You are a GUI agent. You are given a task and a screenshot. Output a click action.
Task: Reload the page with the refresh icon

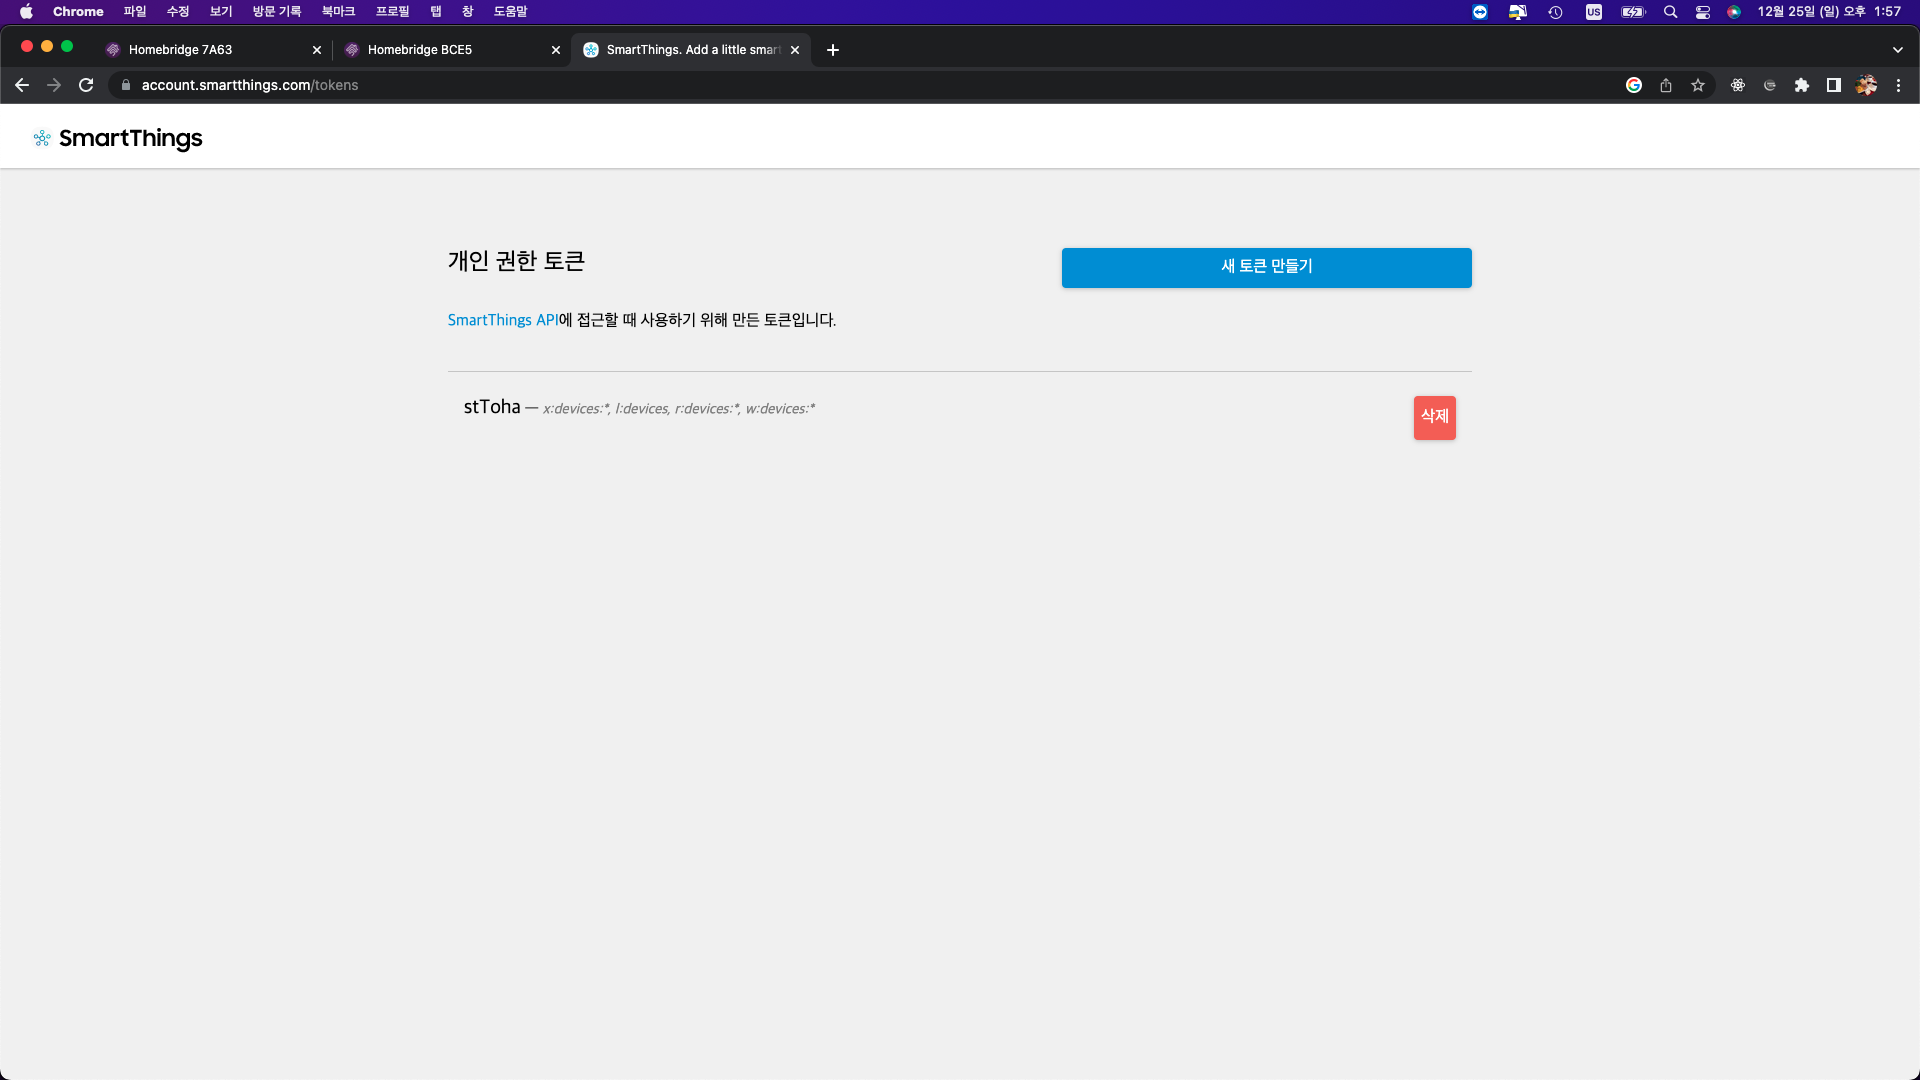pyautogui.click(x=86, y=85)
